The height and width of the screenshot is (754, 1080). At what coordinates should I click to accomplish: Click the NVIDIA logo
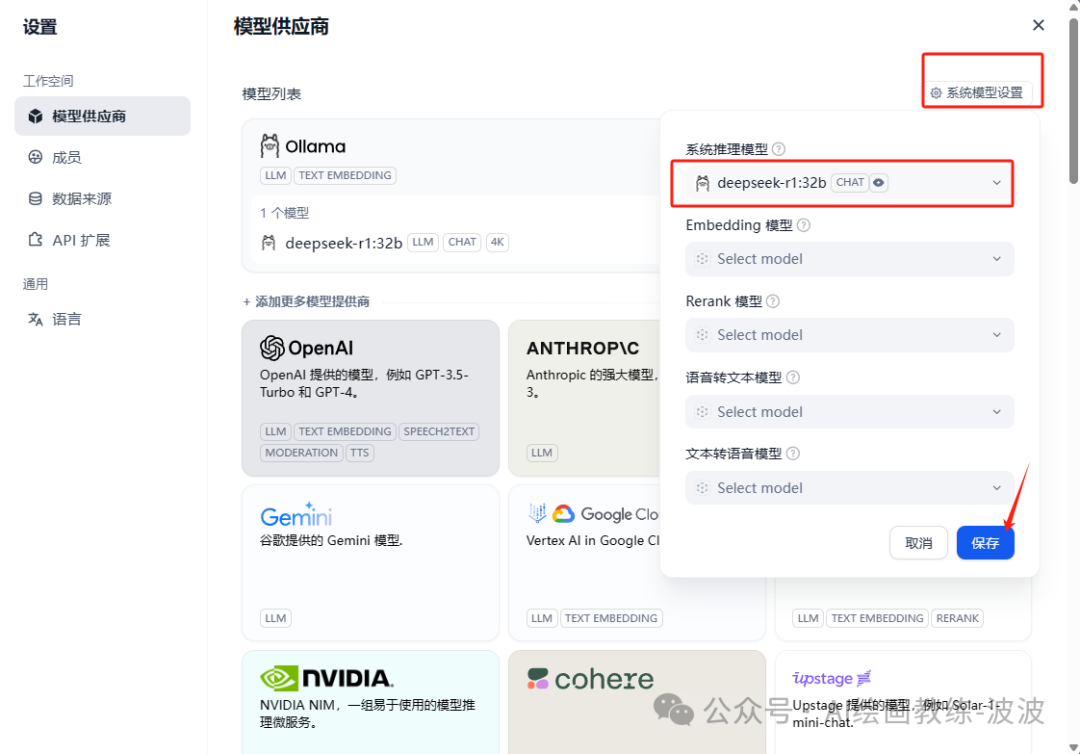(326, 678)
